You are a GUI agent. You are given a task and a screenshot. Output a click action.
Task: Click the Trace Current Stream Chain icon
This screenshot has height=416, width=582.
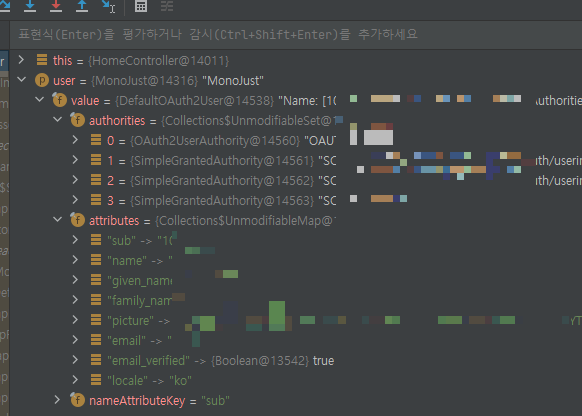pyautogui.click(x=167, y=6)
